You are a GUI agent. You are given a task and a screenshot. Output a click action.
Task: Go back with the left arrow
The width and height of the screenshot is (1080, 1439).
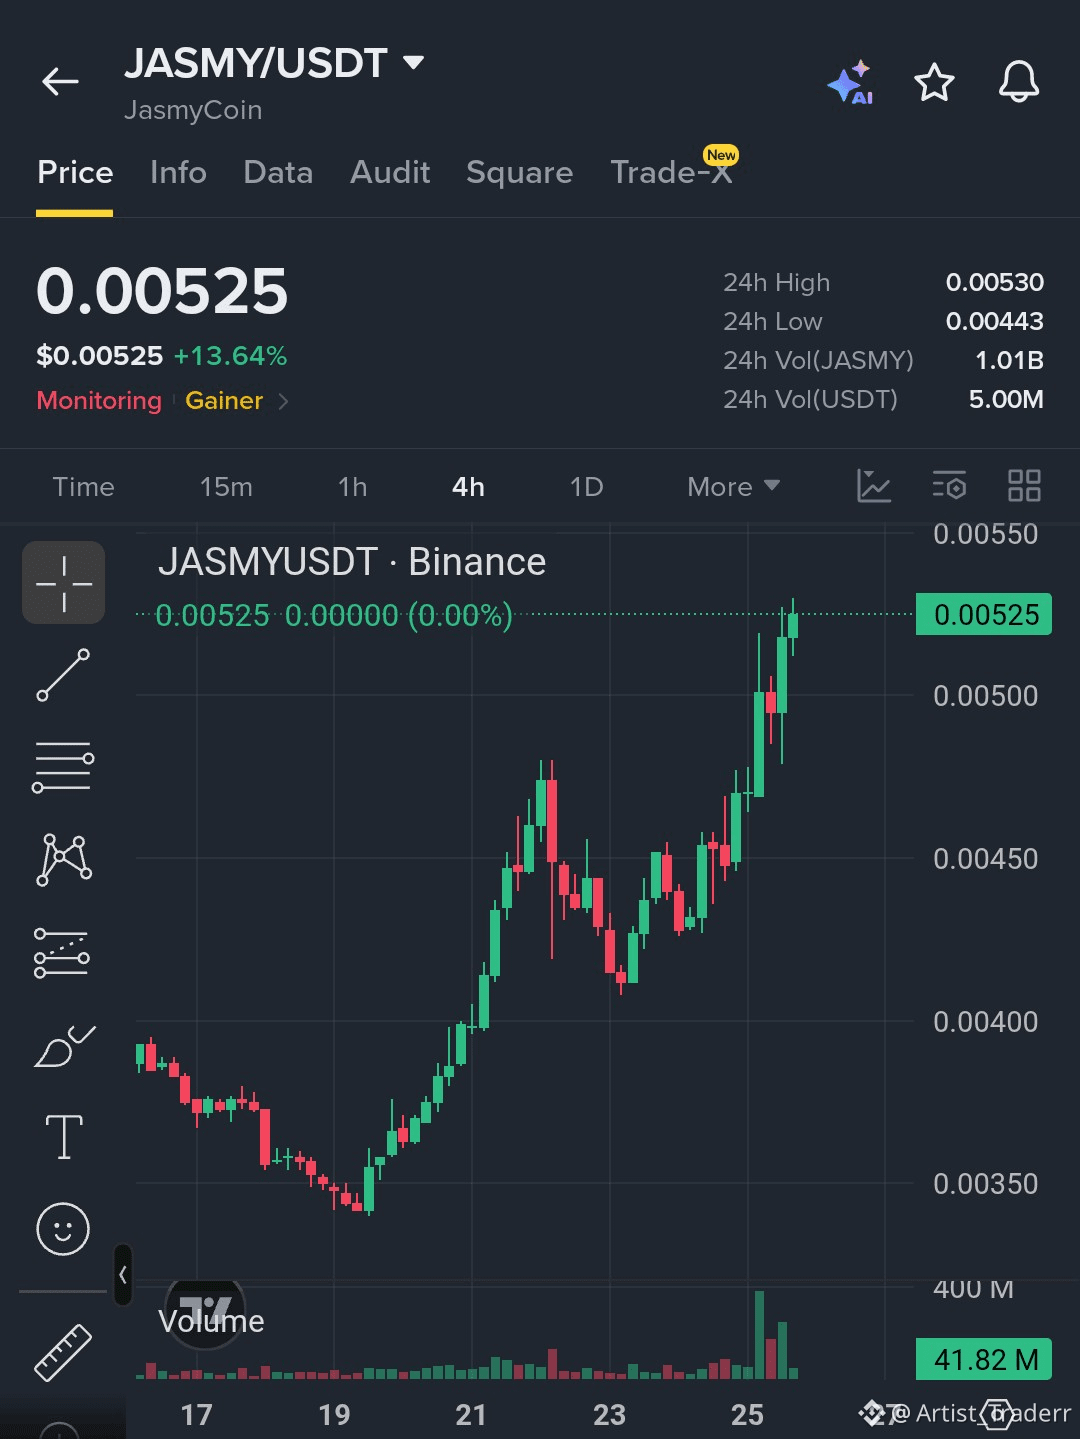tap(60, 82)
